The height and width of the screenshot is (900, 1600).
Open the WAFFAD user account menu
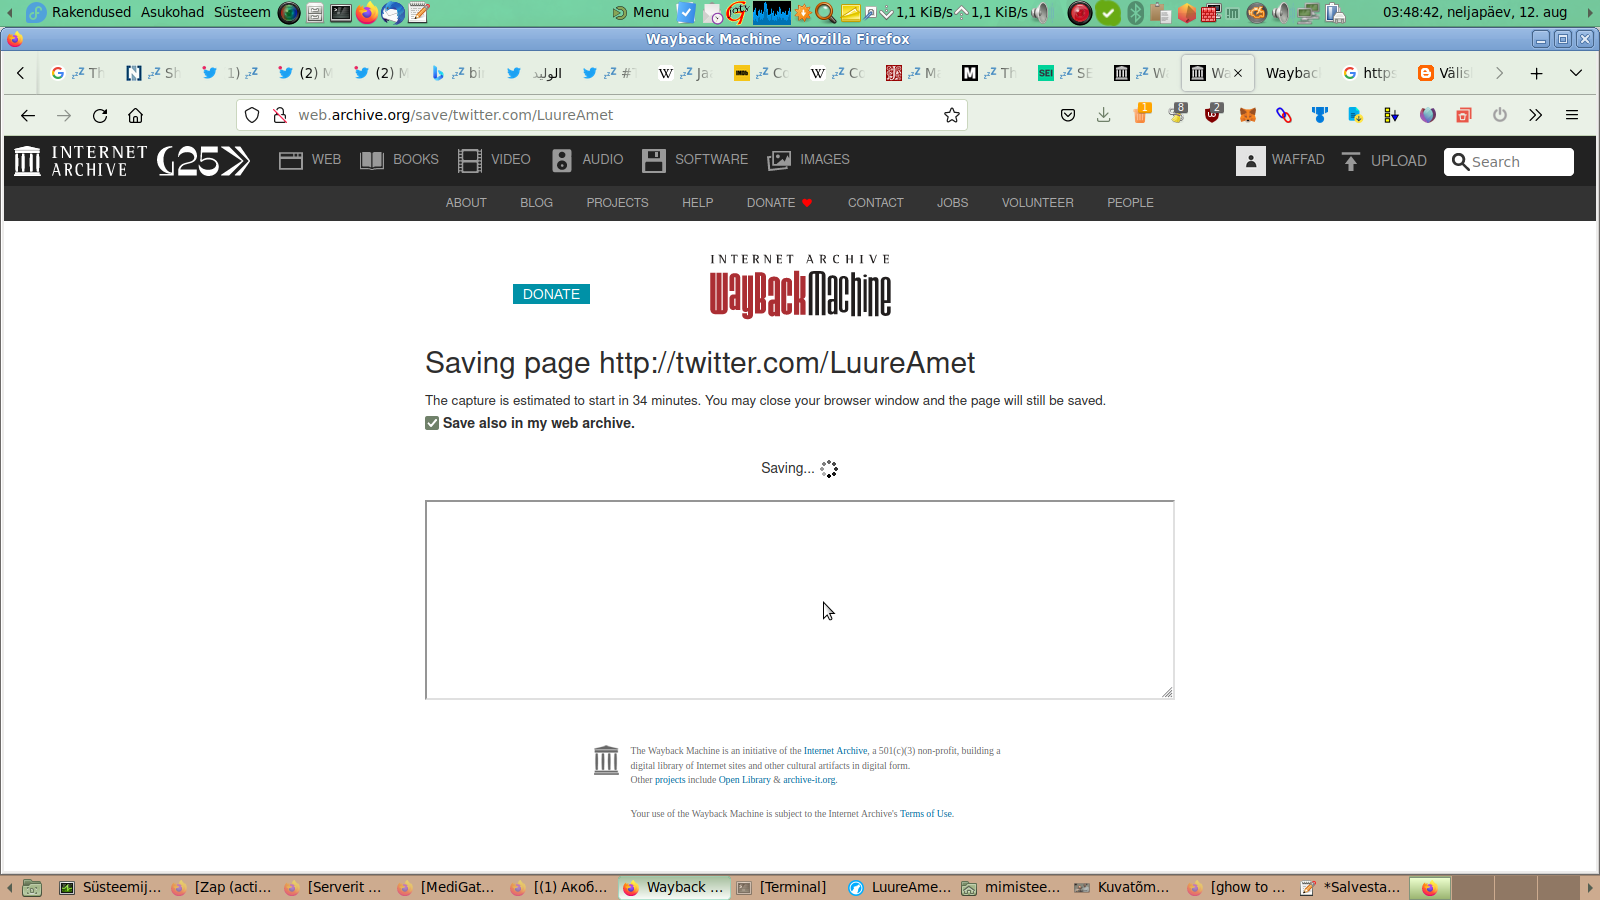[x=1280, y=160]
